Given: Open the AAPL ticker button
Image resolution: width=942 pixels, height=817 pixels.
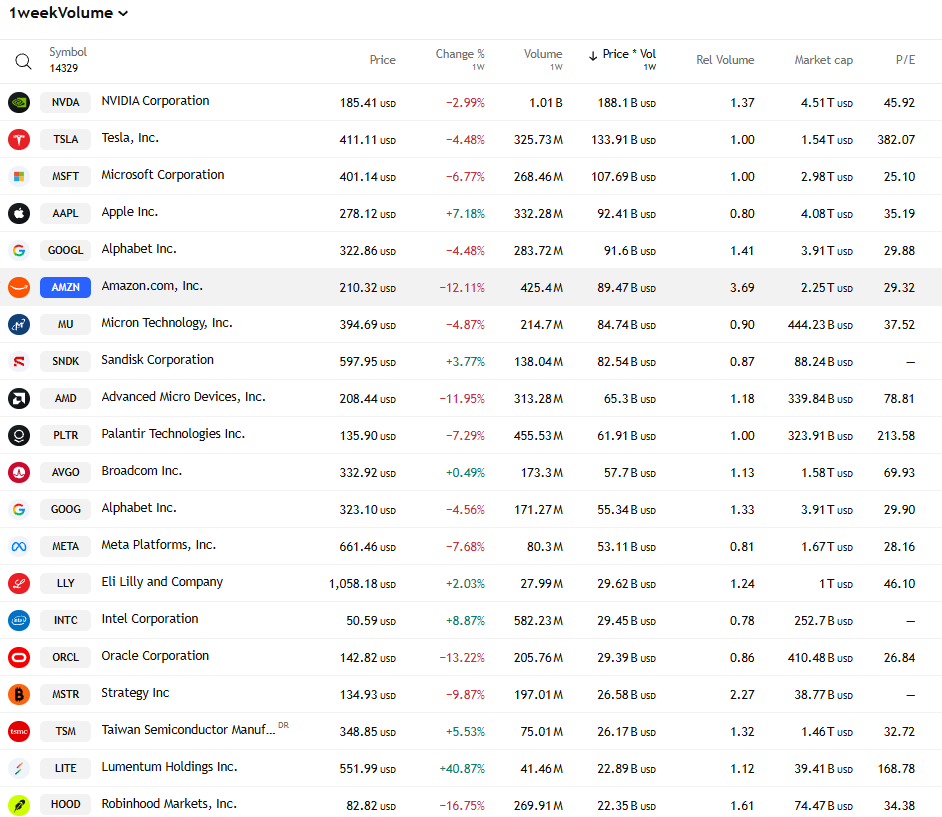Looking at the screenshot, I should [65, 213].
